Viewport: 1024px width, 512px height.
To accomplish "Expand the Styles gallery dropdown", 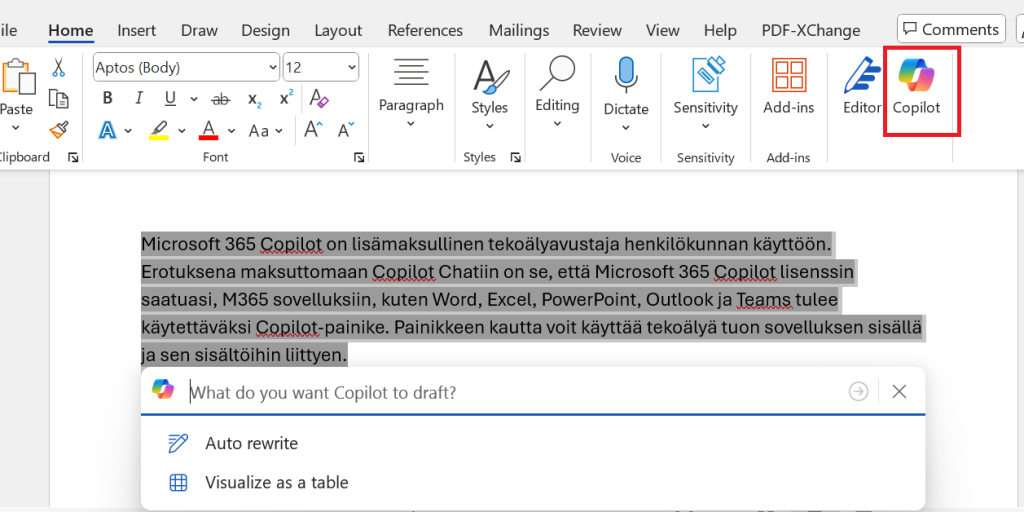I will (489, 126).
